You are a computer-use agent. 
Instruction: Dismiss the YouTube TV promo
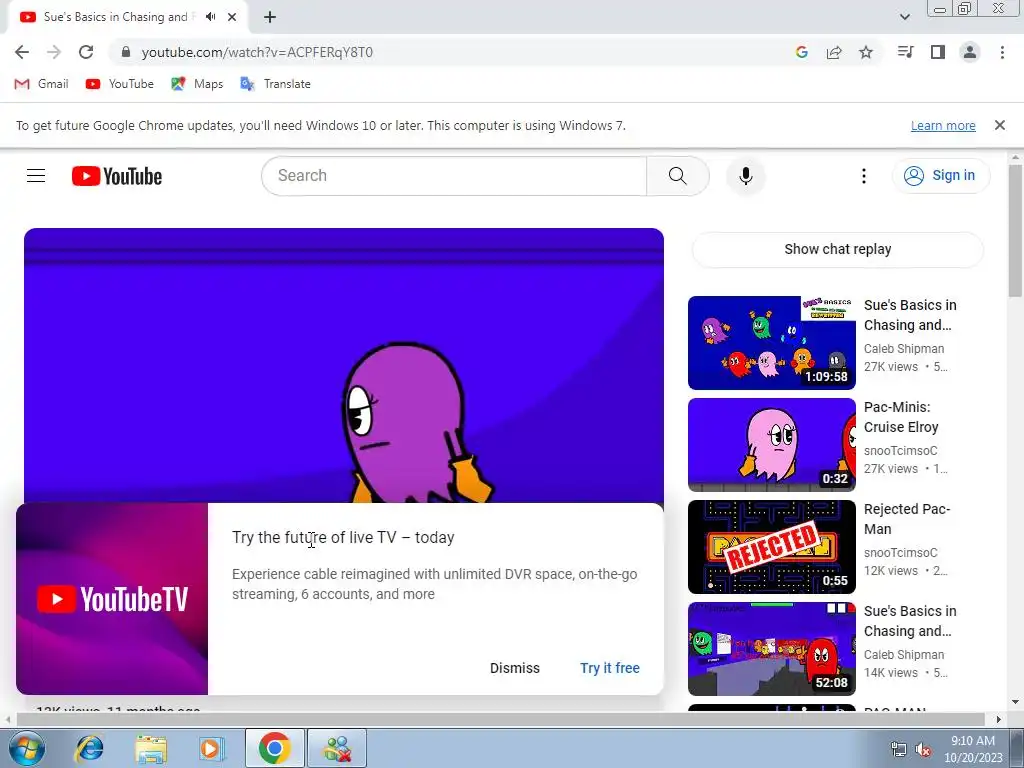(x=515, y=668)
